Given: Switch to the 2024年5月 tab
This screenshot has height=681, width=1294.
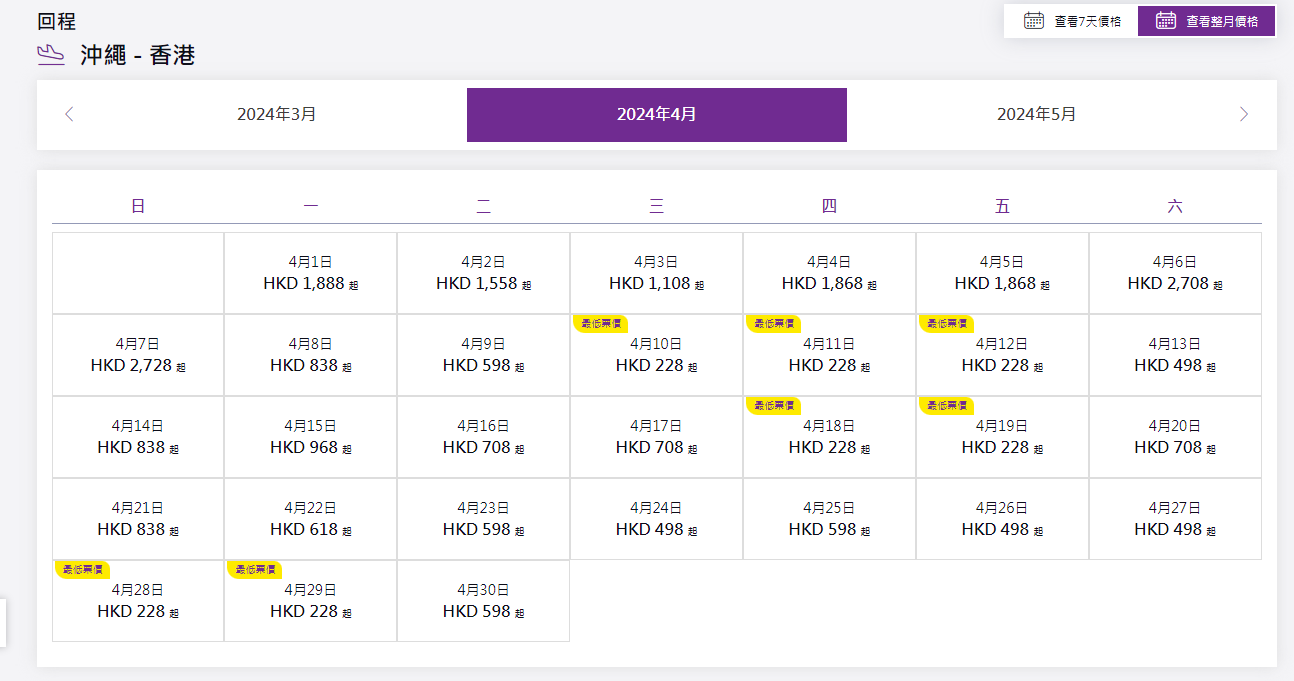Looking at the screenshot, I should click(1036, 114).
